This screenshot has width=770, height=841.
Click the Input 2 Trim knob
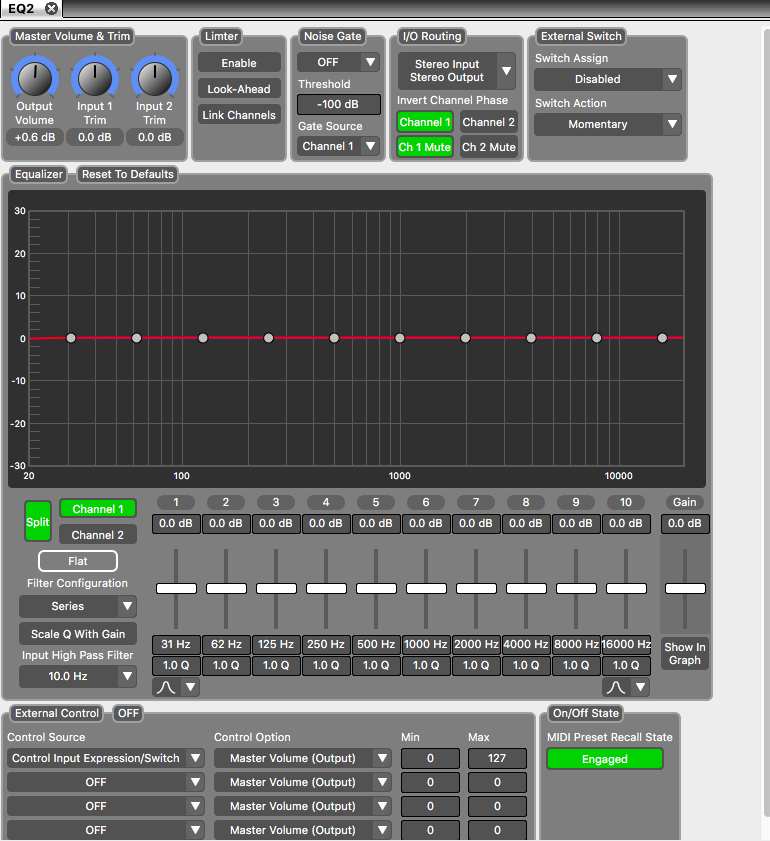point(155,79)
